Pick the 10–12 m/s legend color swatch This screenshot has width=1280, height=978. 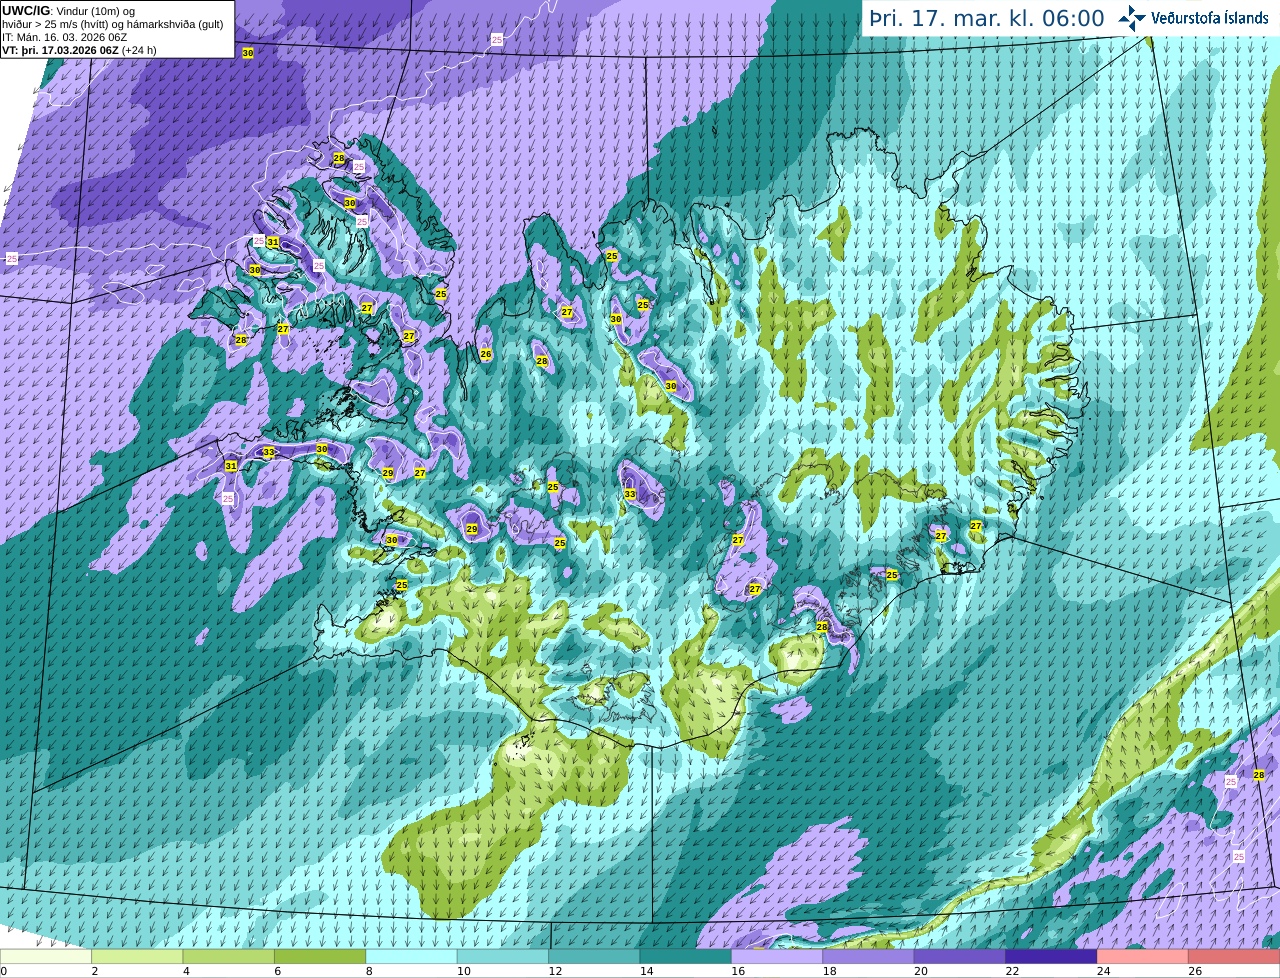coord(503,957)
